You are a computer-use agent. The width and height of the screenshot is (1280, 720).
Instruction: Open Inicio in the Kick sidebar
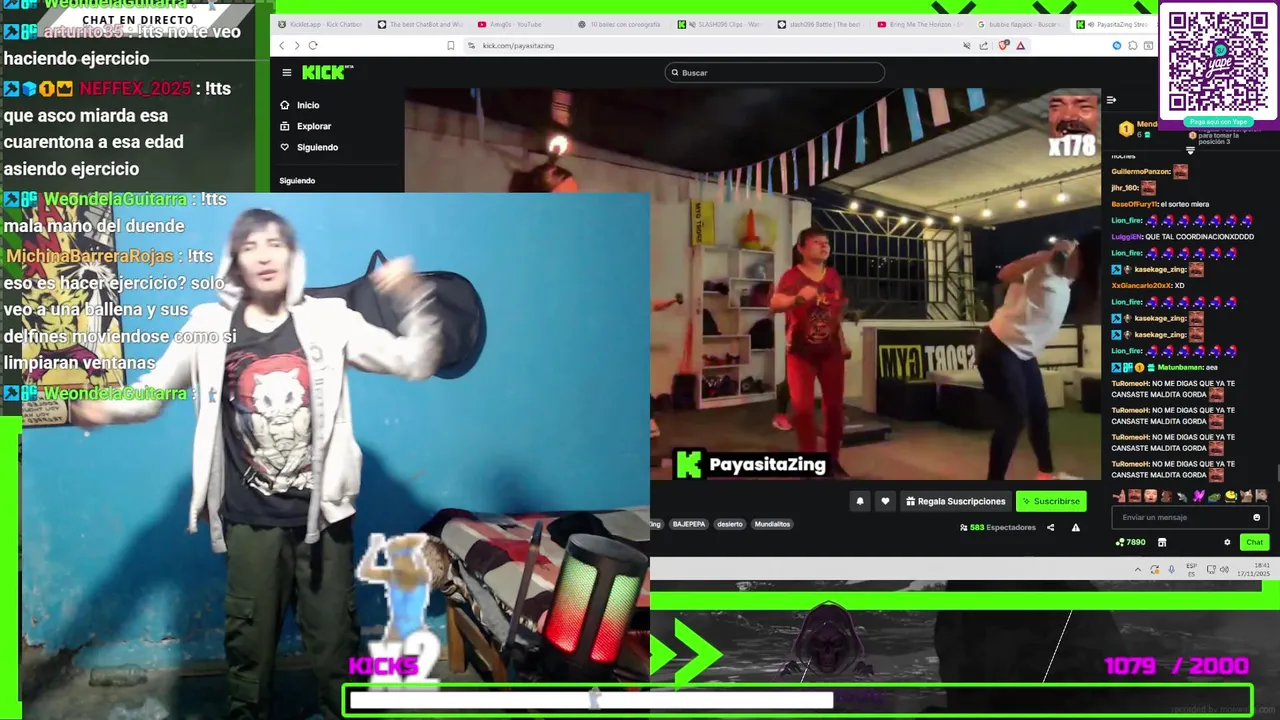click(300, 105)
